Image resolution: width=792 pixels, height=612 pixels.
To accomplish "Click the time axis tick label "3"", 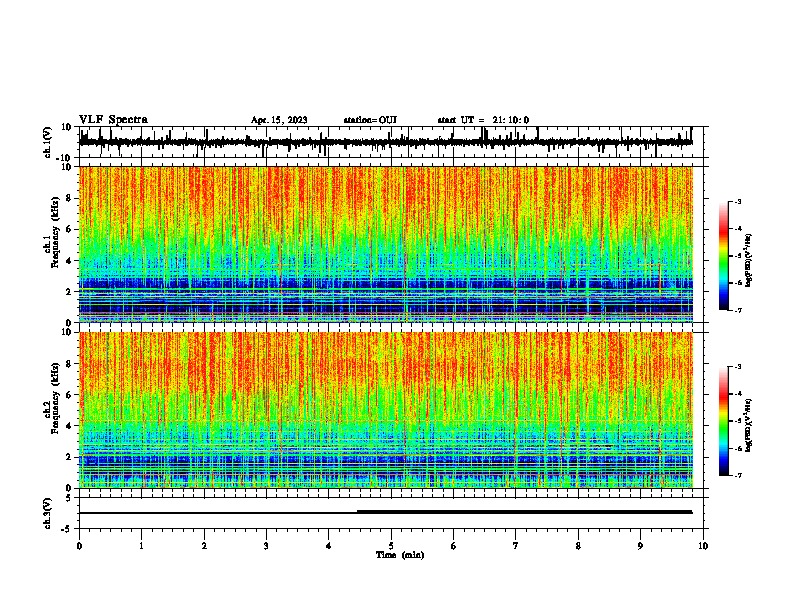I will (266, 546).
